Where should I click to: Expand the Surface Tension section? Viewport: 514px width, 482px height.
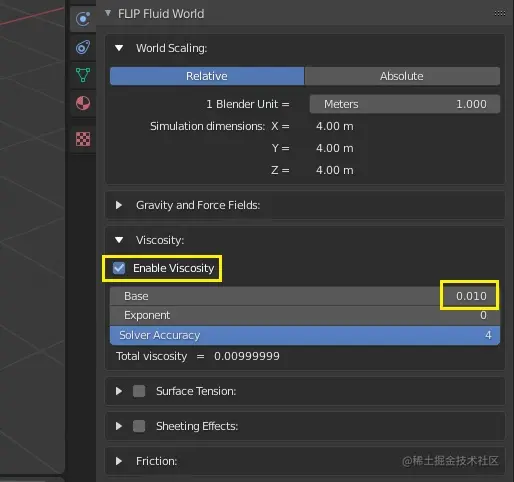[119, 391]
